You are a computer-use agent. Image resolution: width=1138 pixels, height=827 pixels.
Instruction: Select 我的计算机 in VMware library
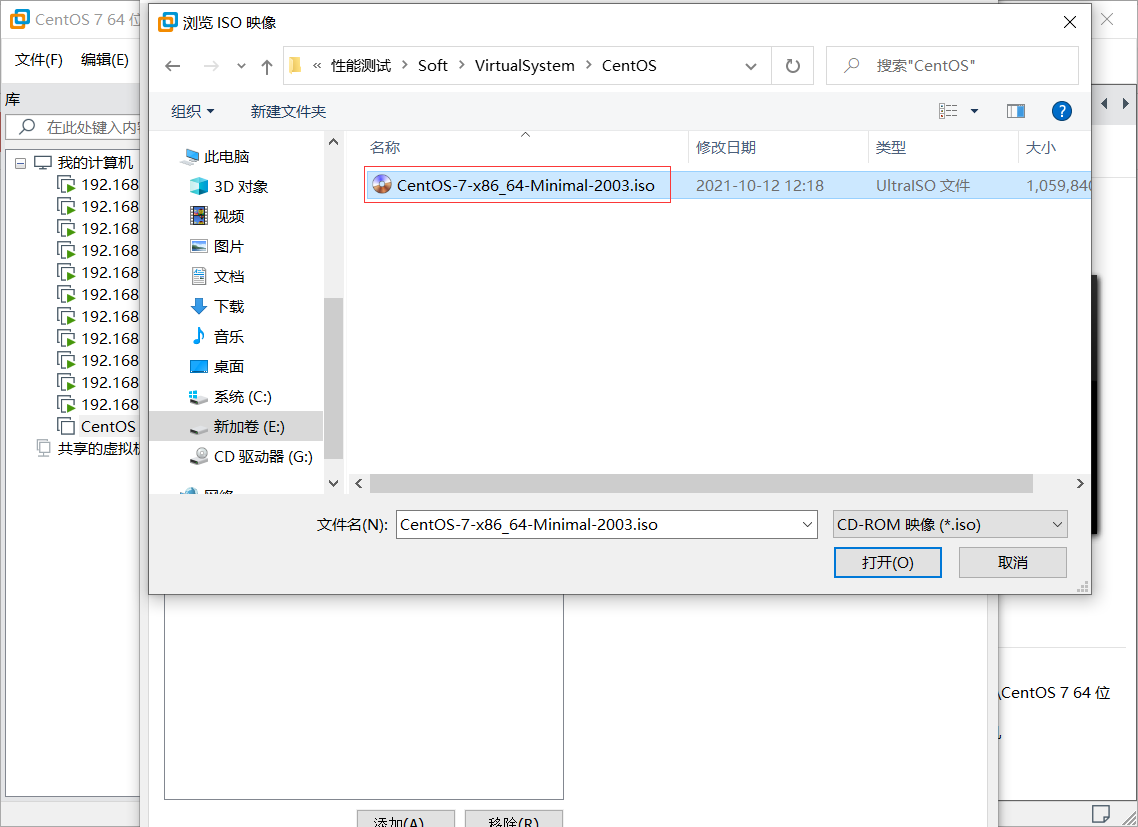[x=95, y=163]
